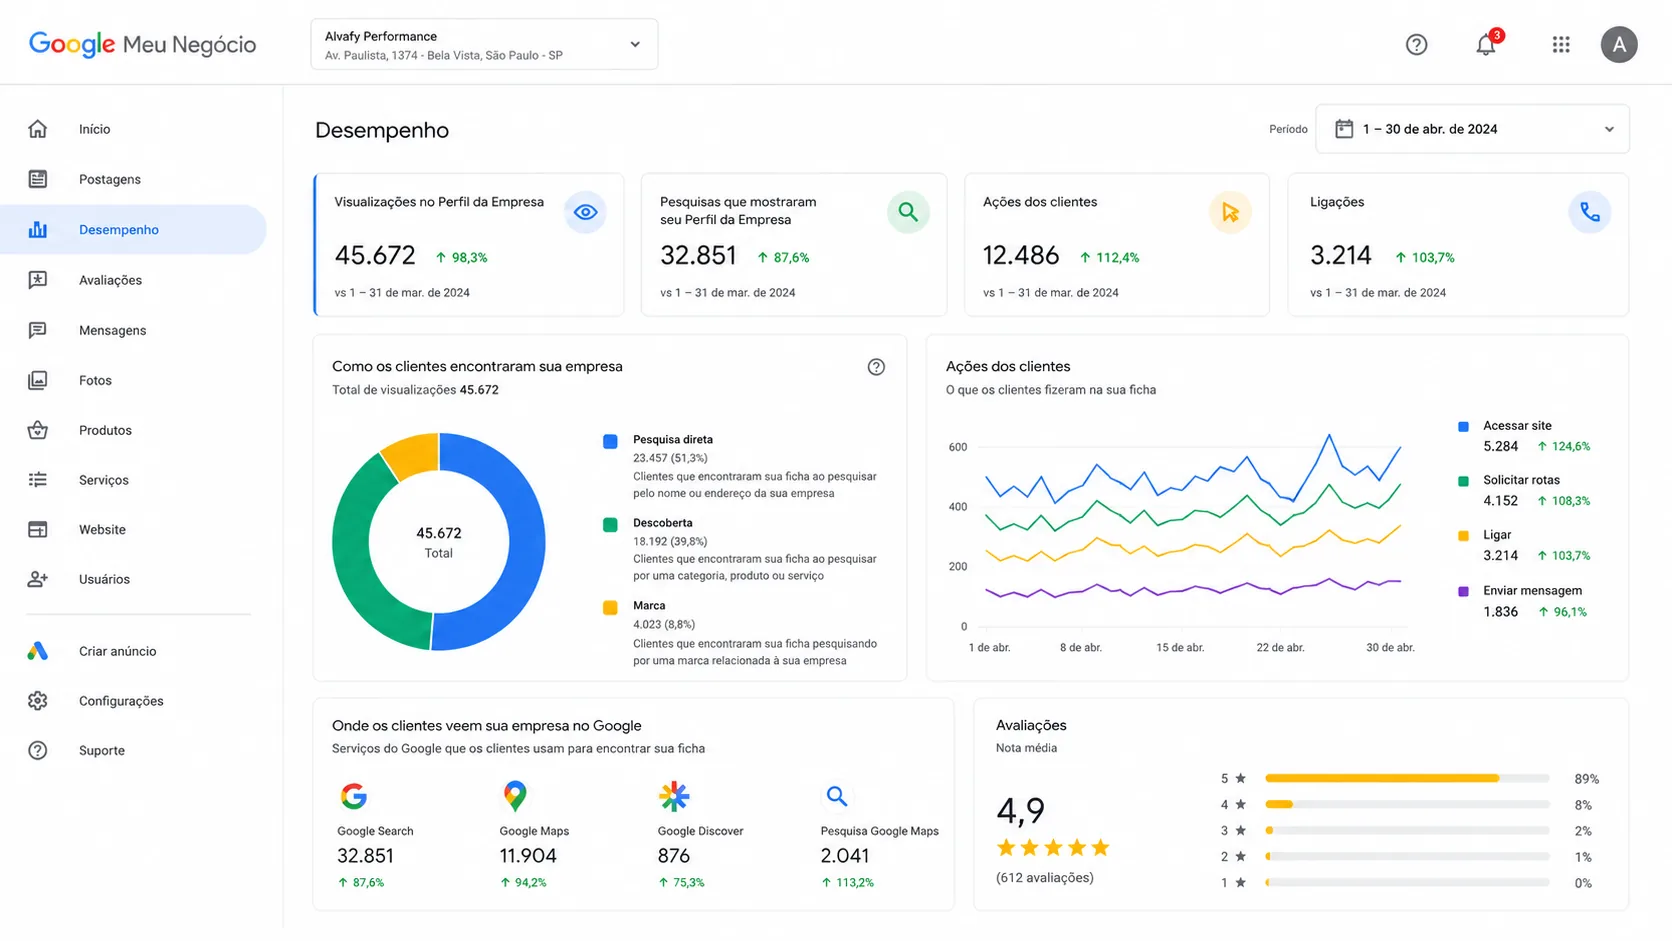Open the Suporte link in sidebar

[102, 751]
